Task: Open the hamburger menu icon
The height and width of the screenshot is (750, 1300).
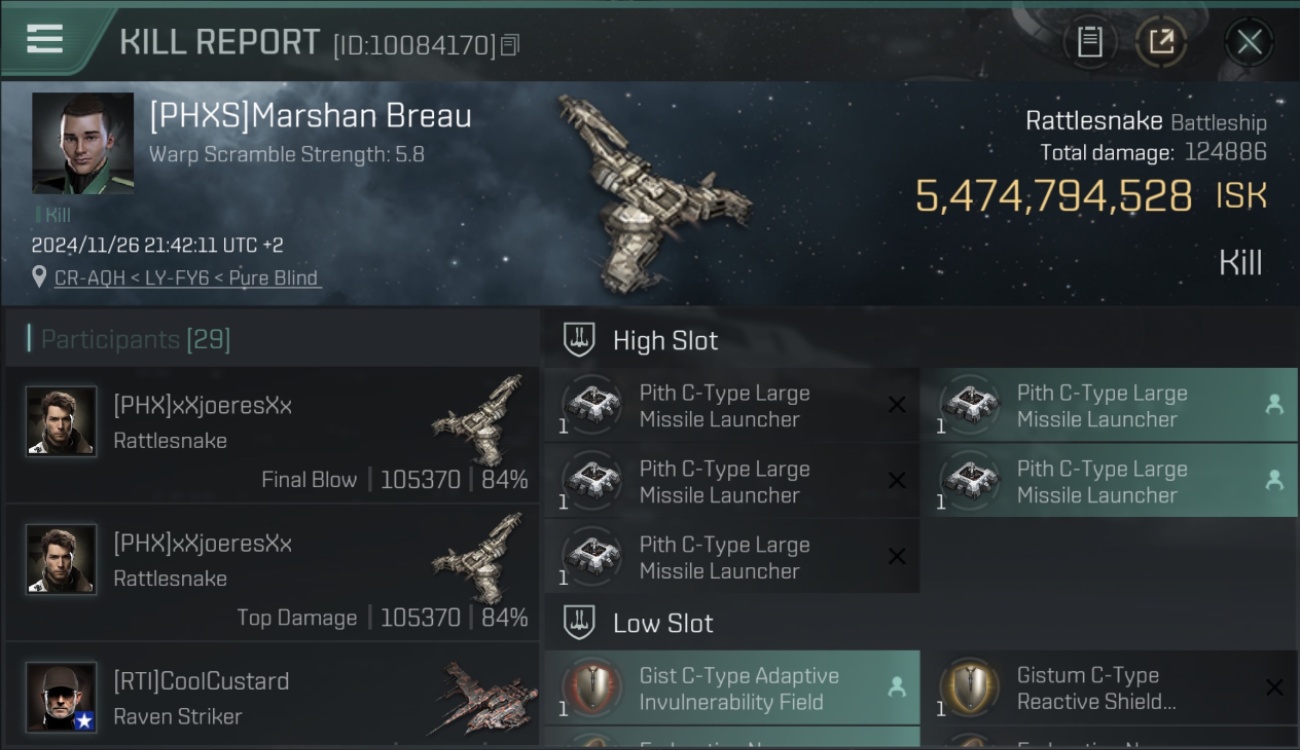Action: (x=45, y=39)
